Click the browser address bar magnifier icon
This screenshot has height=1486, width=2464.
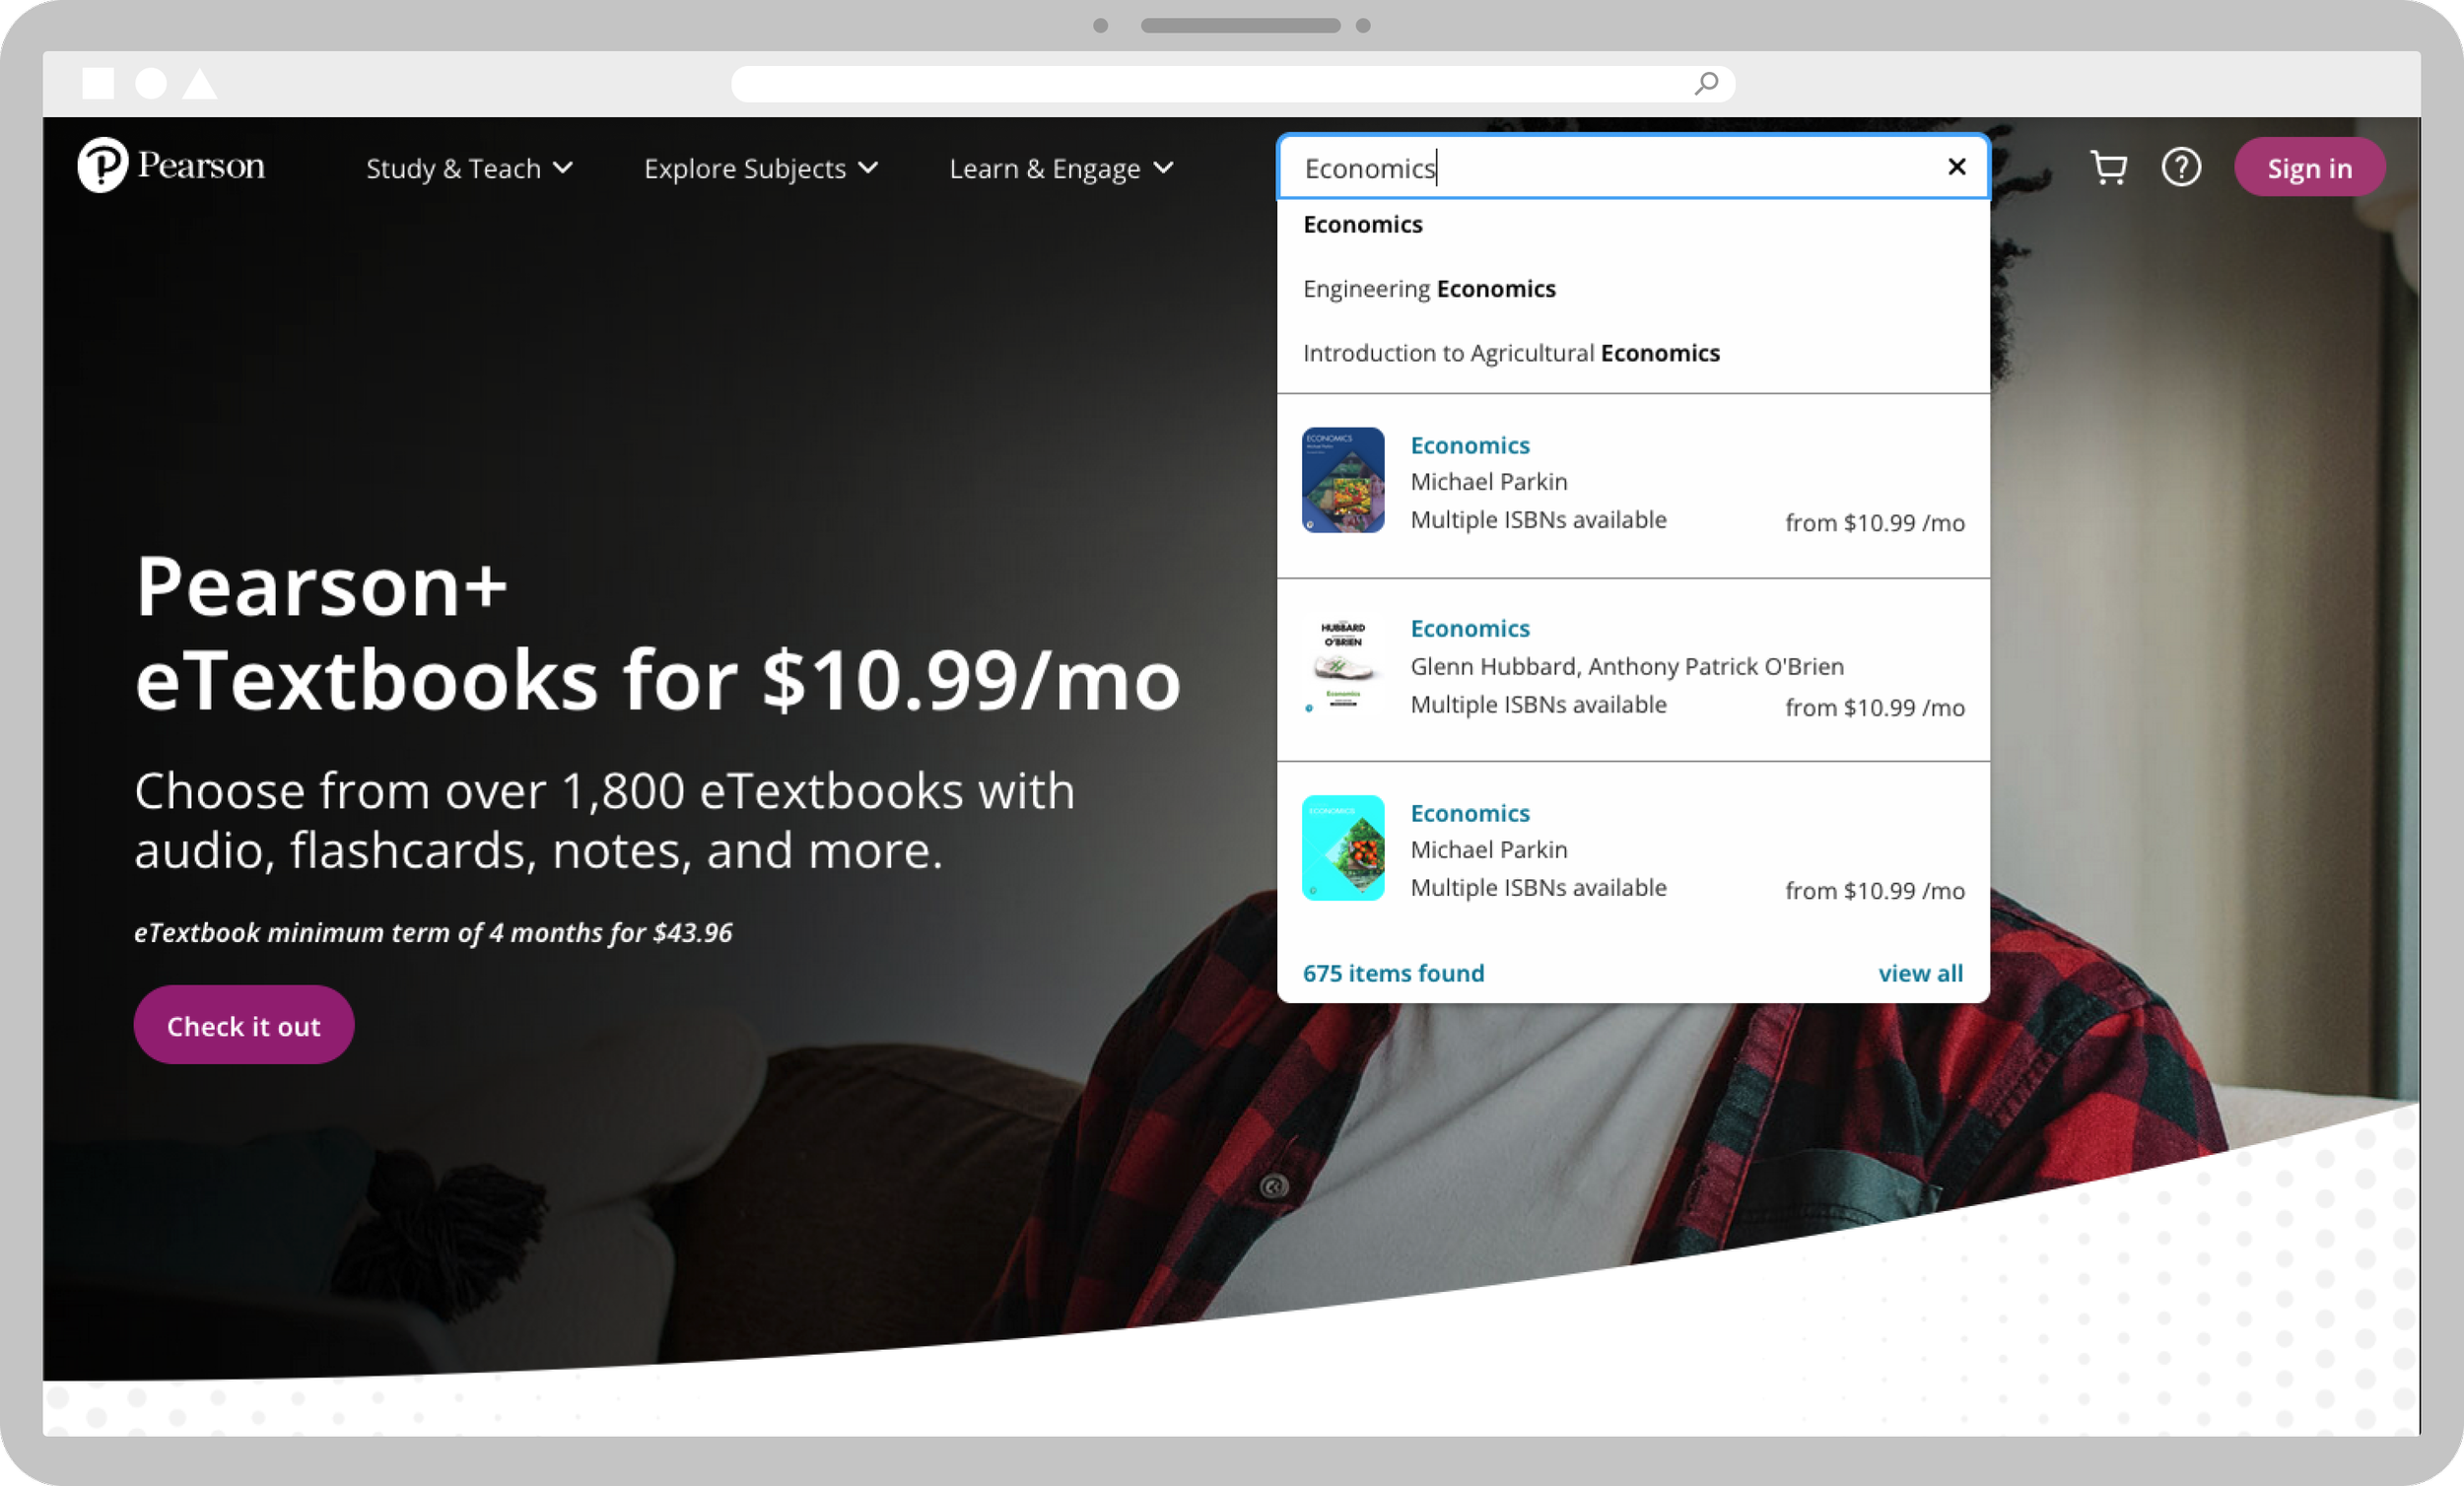[1706, 84]
